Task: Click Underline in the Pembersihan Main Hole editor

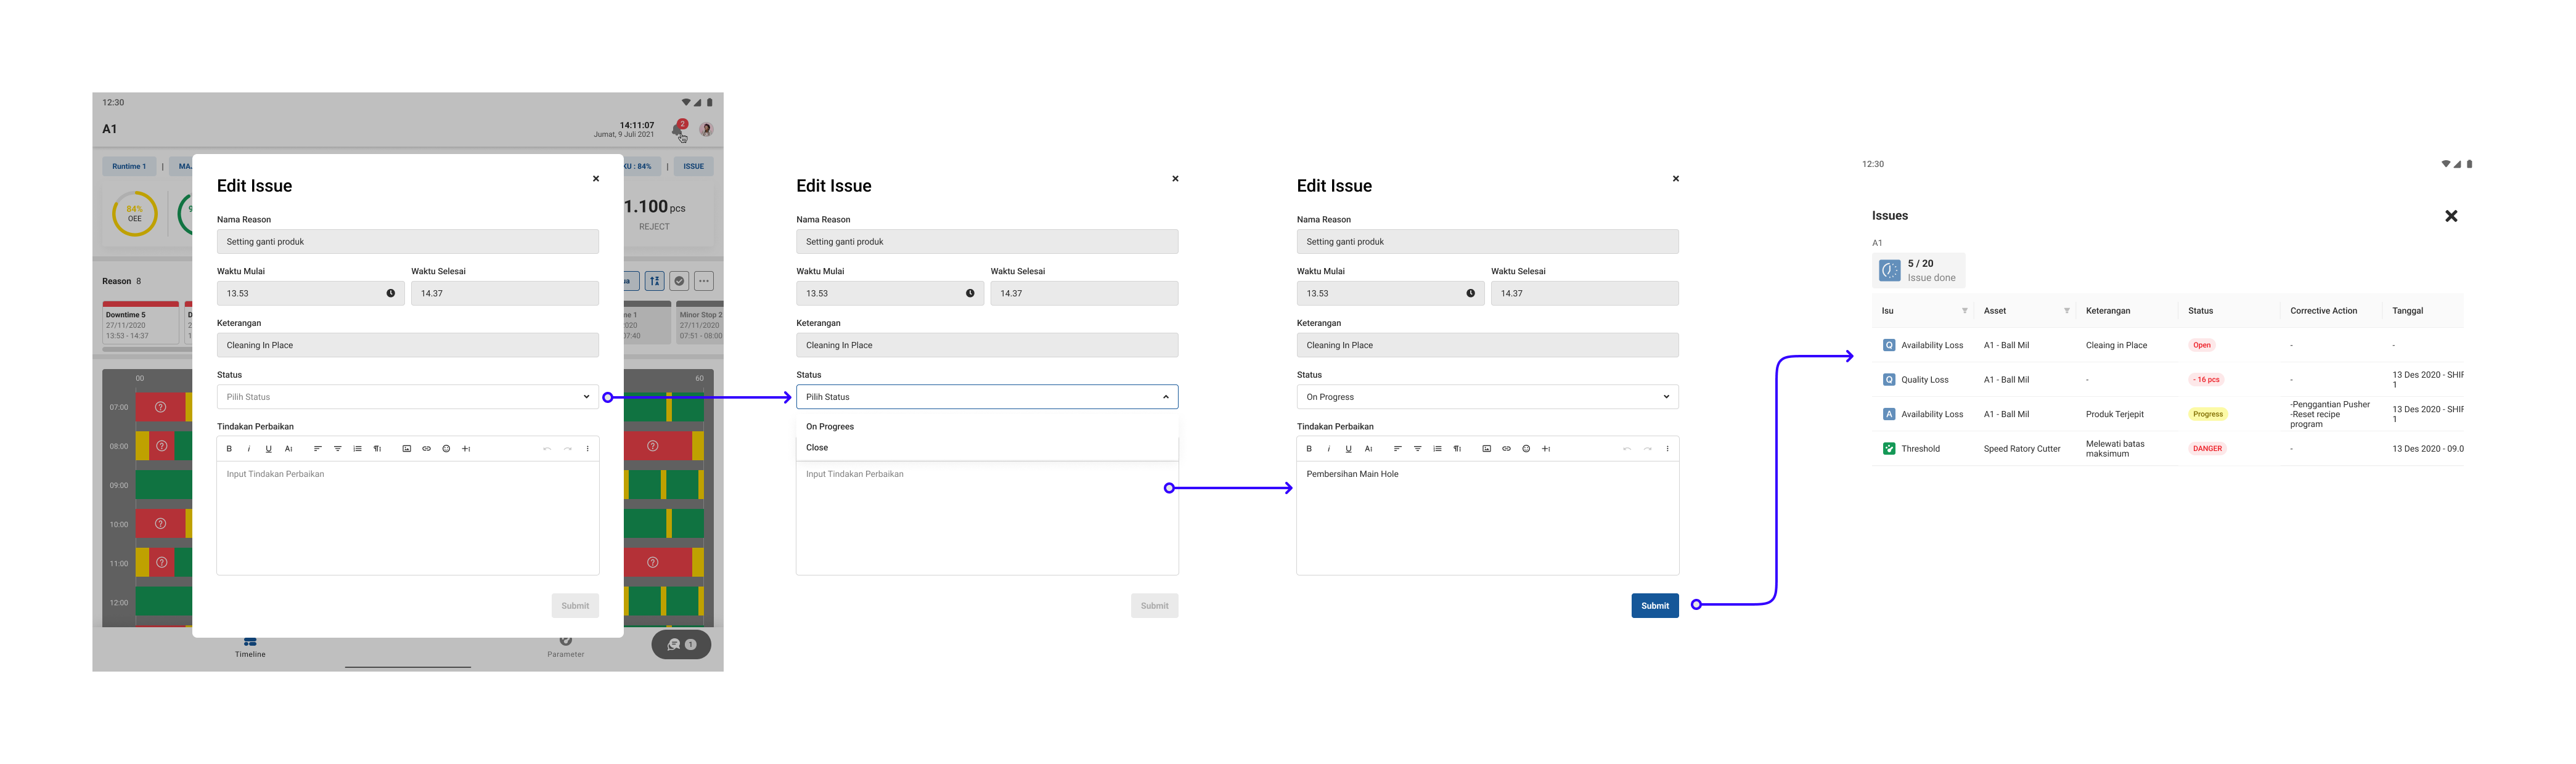Action: (1348, 449)
